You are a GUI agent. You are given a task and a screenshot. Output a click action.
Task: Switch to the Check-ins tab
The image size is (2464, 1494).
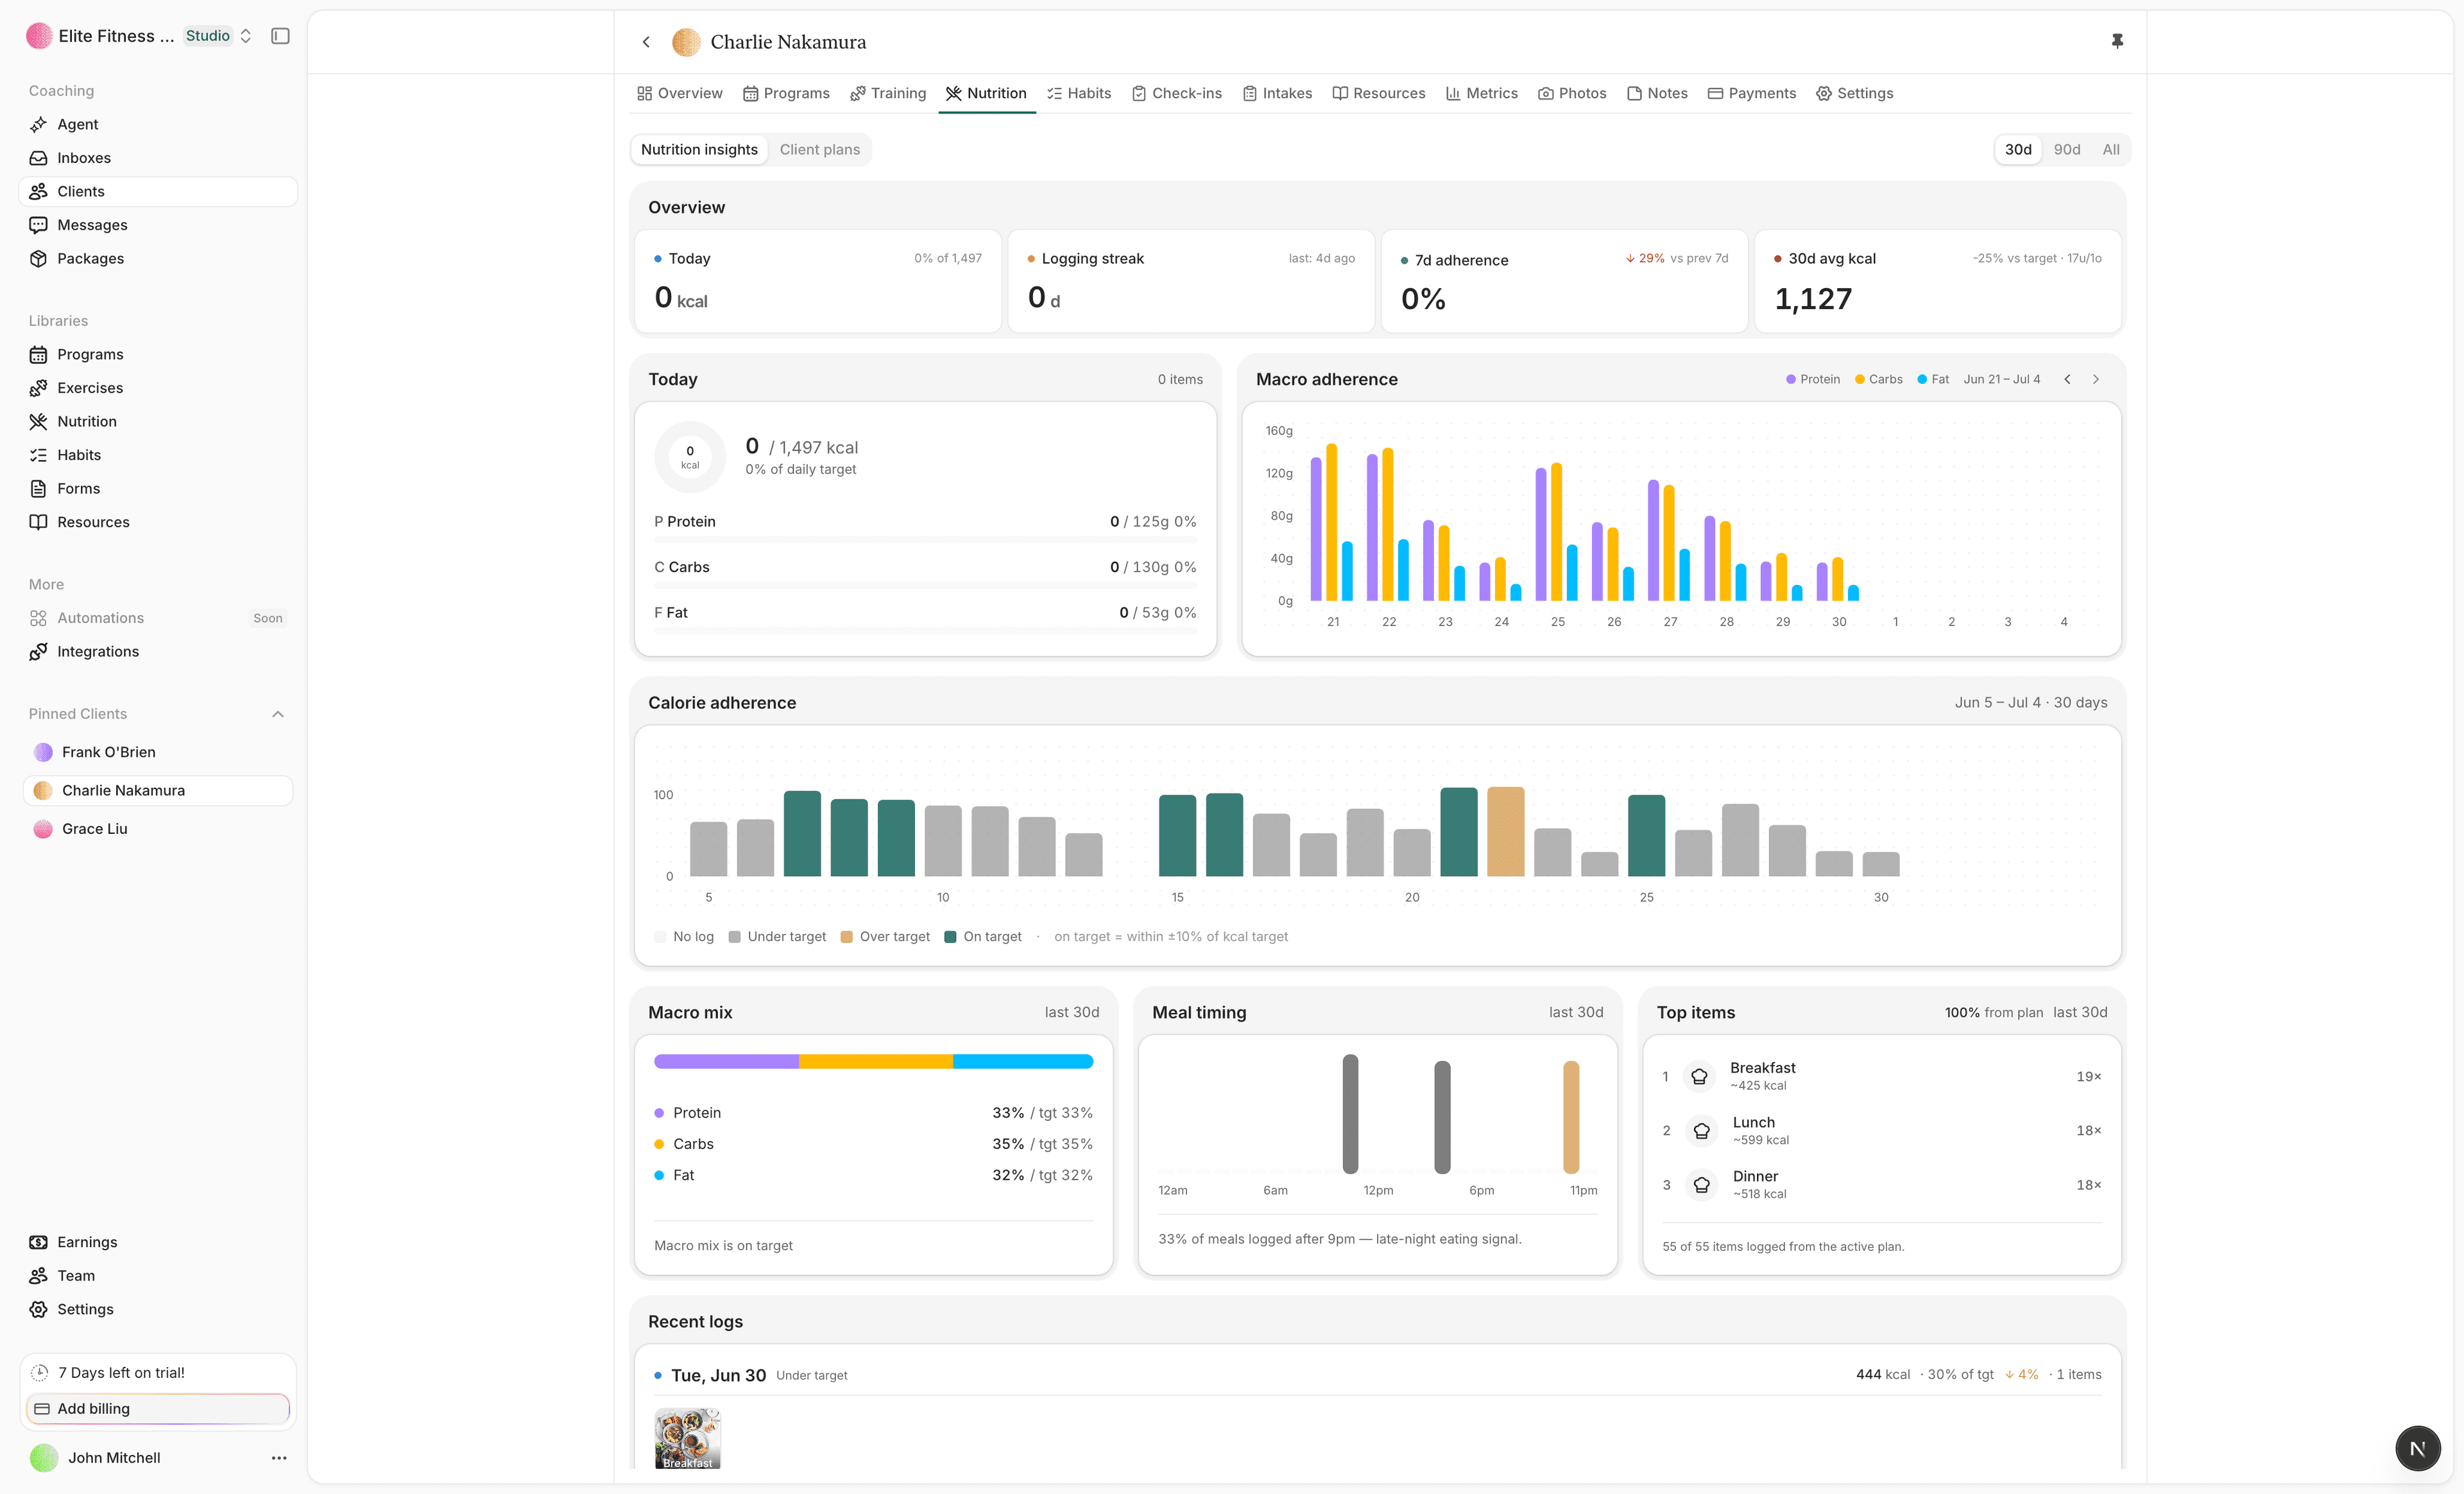pos(1177,93)
